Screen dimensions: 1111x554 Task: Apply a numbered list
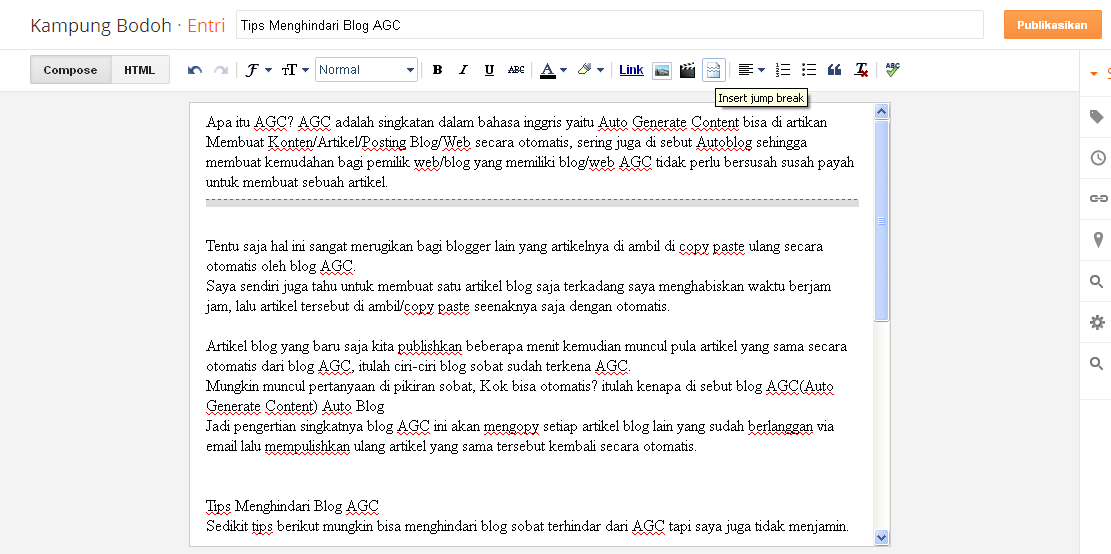[x=783, y=70]
